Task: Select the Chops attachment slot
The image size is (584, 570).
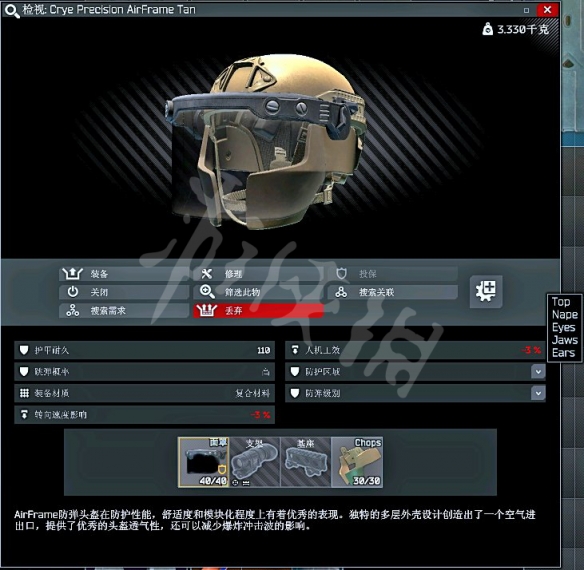Action: [x=357, y=462]
